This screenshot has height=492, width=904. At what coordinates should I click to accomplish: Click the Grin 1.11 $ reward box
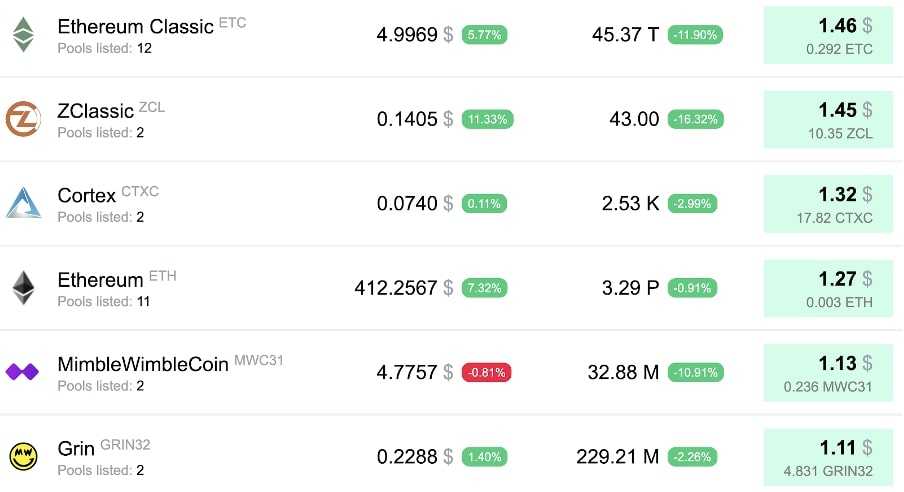point(828,457)
